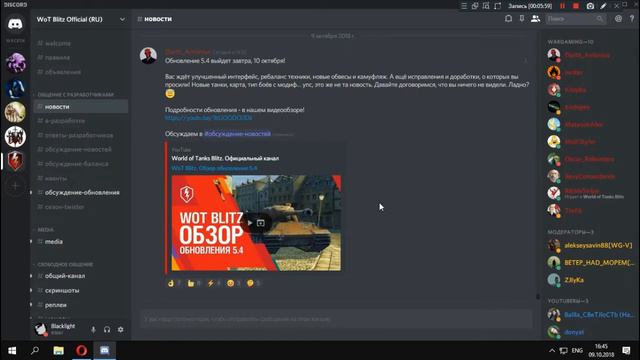
Task: Click the Blacklight user avatar
Action: (41, 329)
